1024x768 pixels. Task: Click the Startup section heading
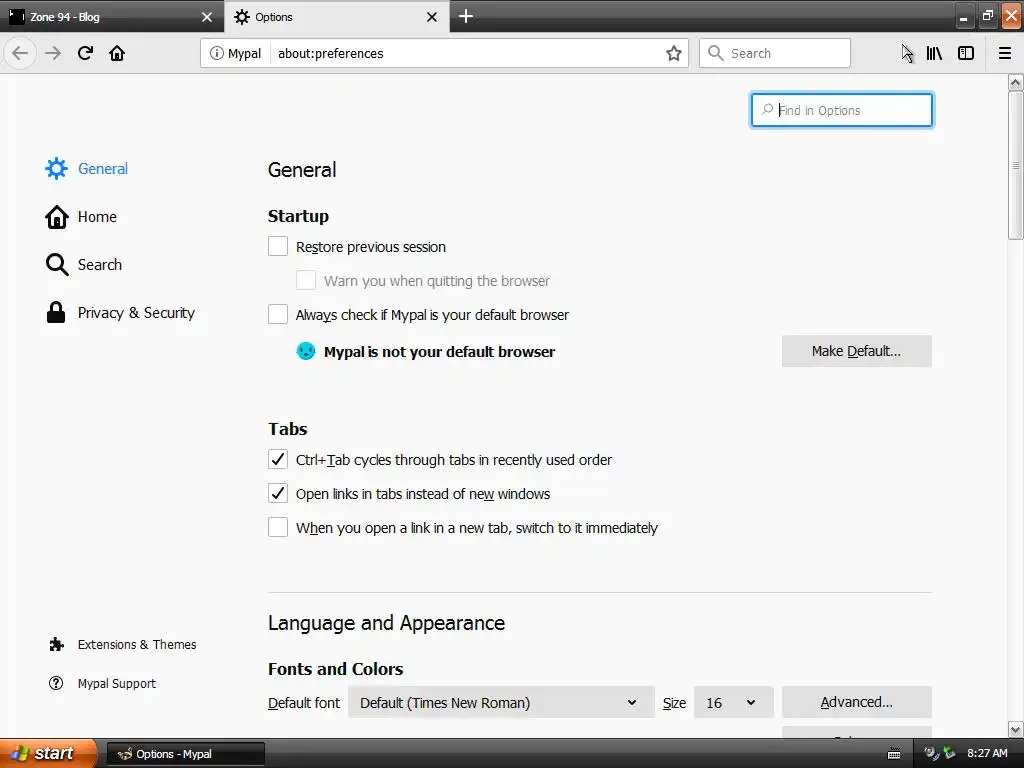coord(298,216)
